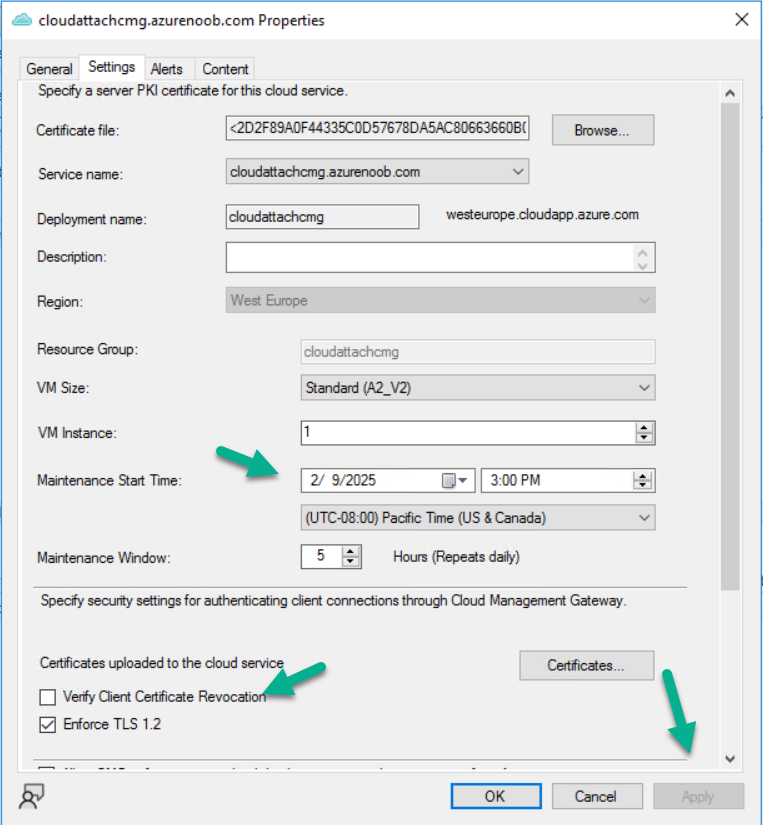
Task: Click 'Certificates uploaded to the cloud service' text
Action: tap(162, 663)
